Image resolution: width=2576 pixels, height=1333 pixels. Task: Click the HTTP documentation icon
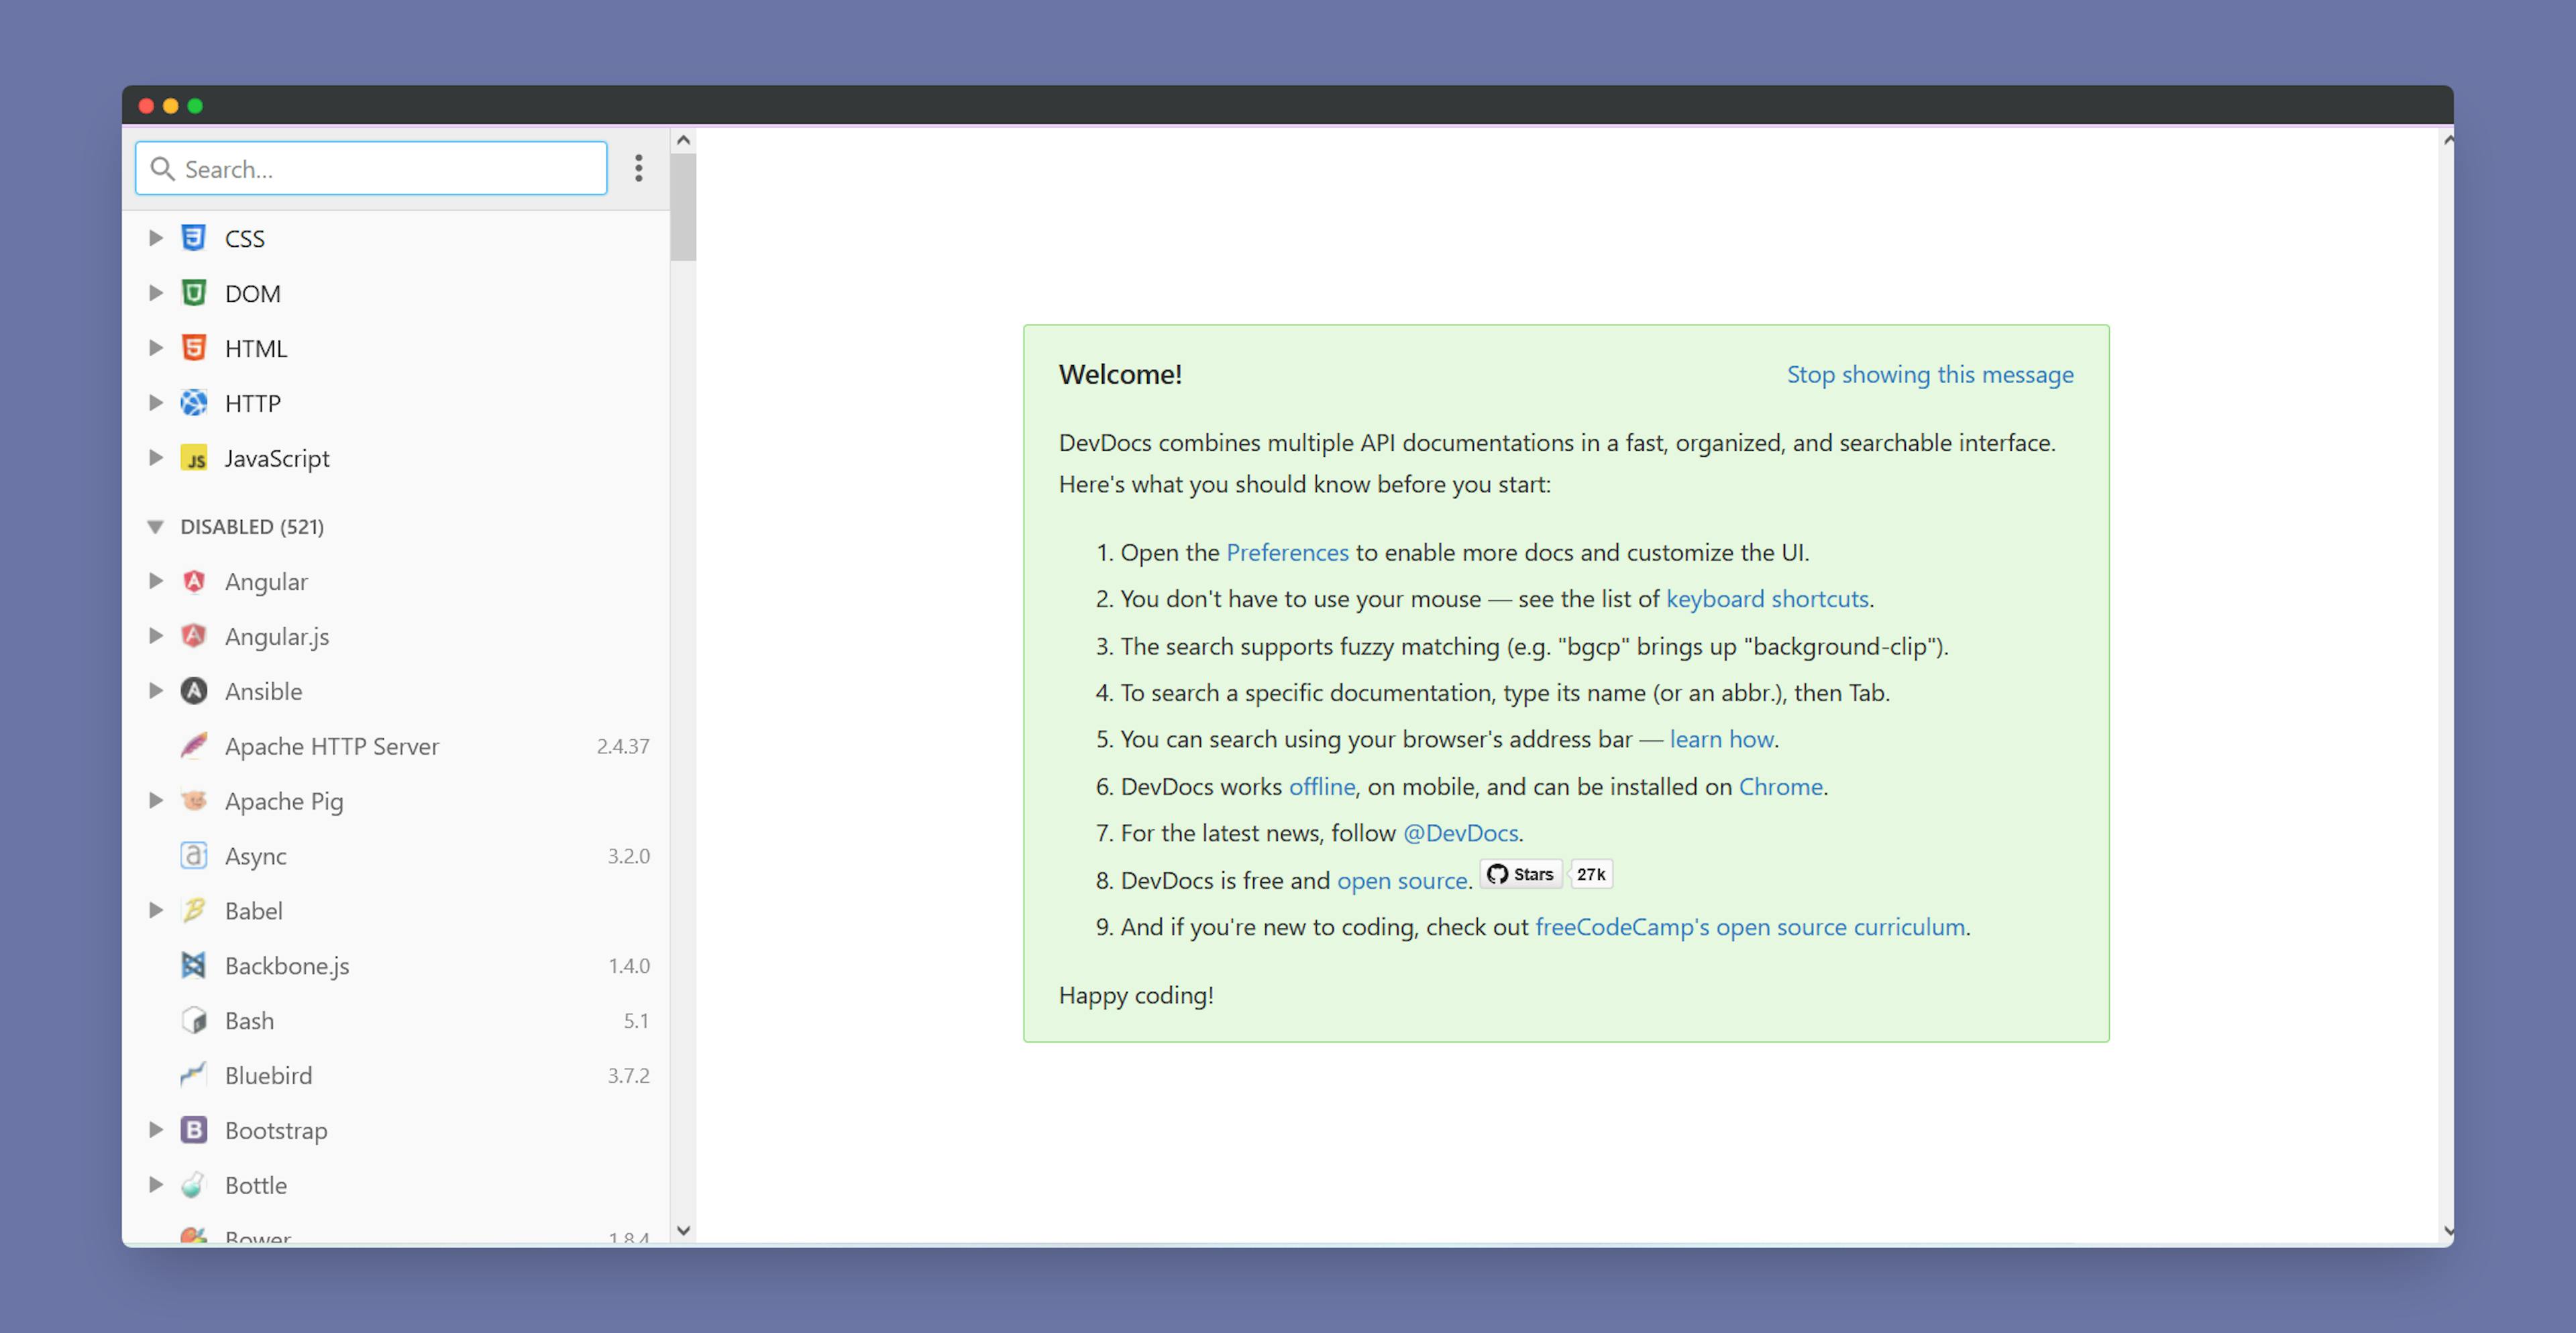click(x=195, y=403)
